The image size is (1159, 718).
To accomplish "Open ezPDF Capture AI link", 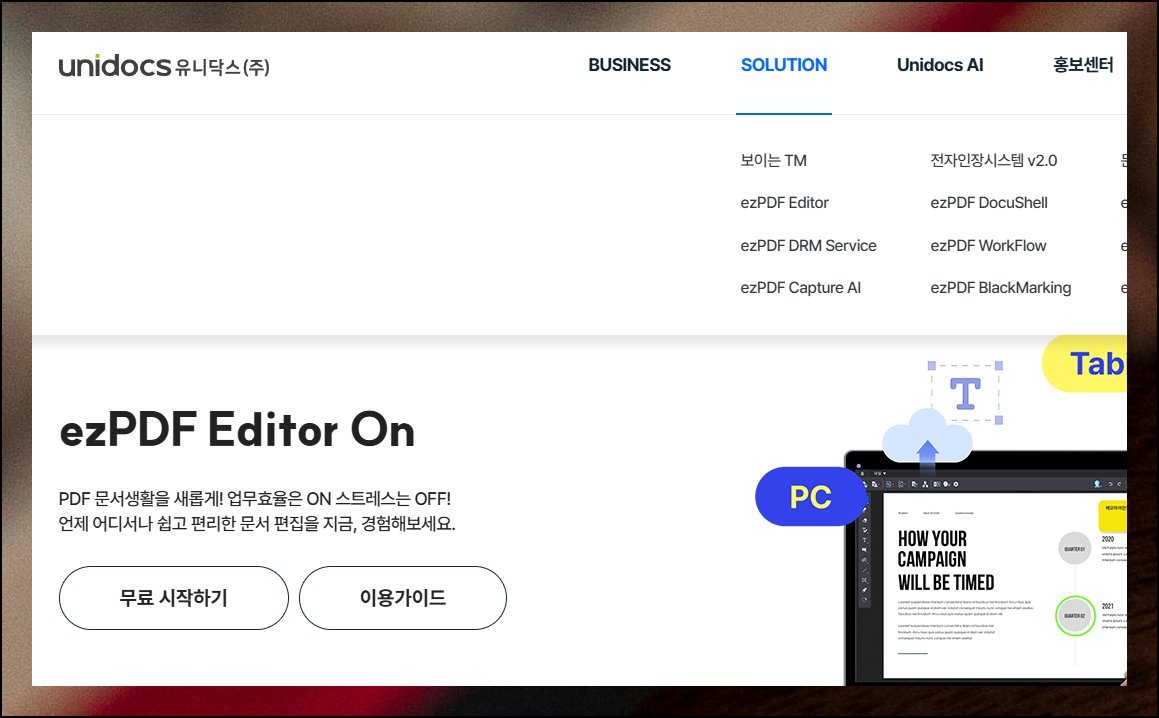I will click(x=801, y=288).
